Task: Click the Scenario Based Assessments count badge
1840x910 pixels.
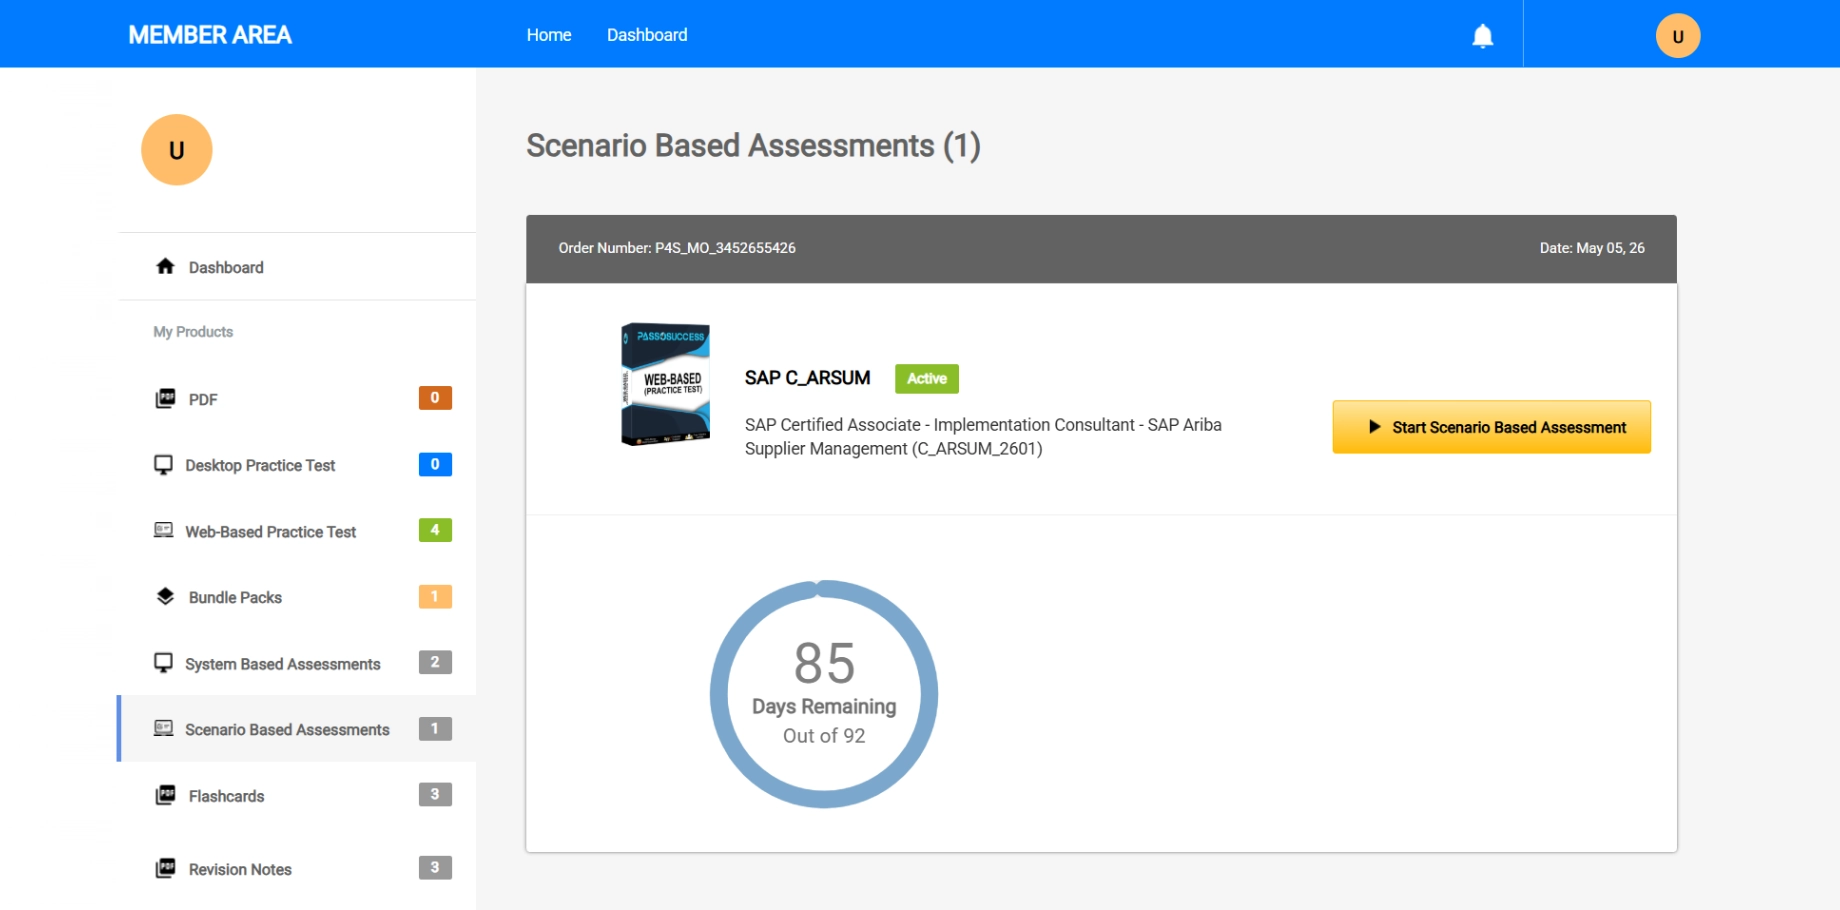Action: (x=435, y=728)
